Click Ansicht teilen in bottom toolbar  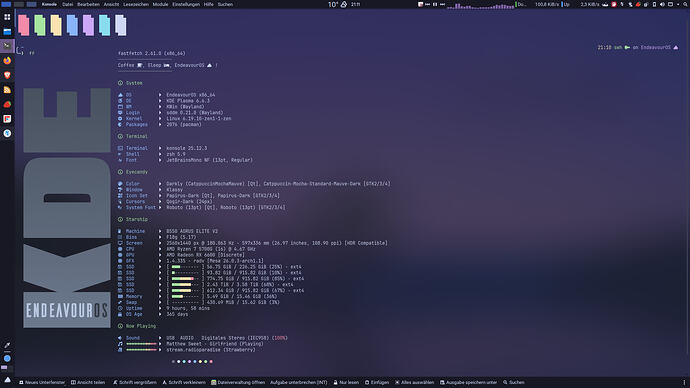88,382
